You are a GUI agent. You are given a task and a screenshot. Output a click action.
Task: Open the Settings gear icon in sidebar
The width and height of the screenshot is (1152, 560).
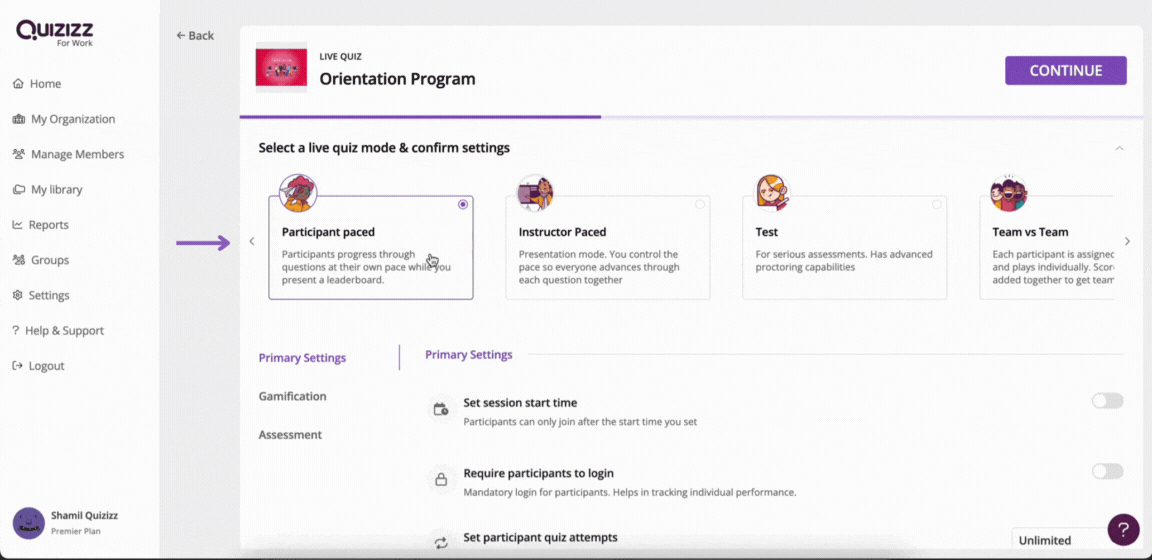(x=18, y=295)
